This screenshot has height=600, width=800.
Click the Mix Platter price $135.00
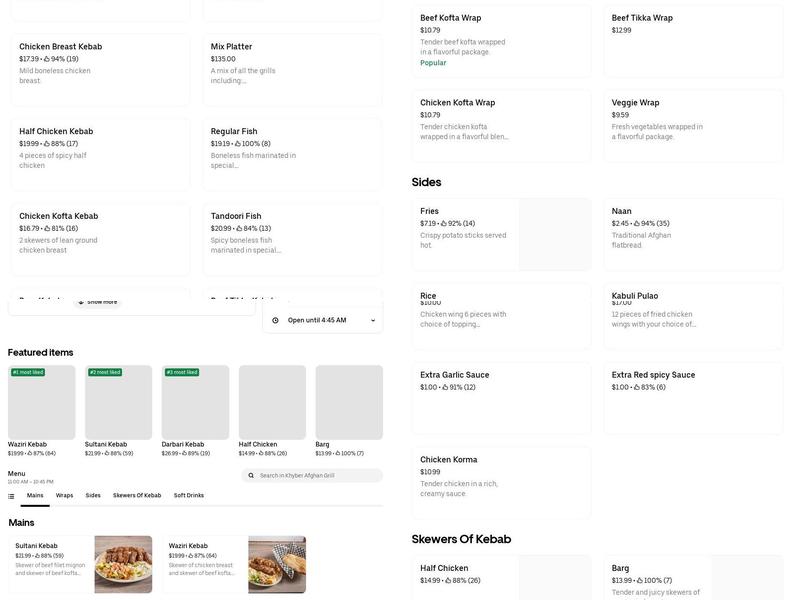coord(223,59)
